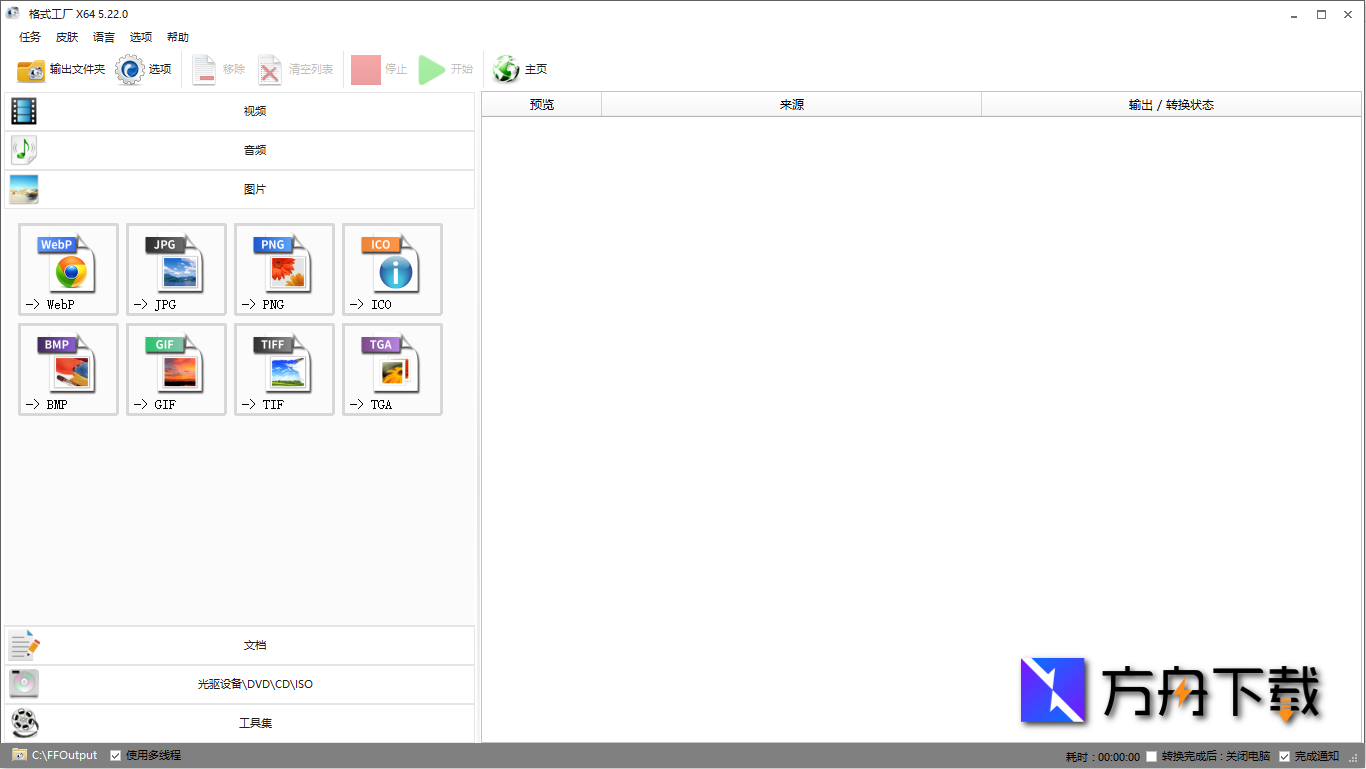The width and height of the screenshot is (1366, 769).
Task: Open the TIF conversion icon
Action: [x=284, y=369]
